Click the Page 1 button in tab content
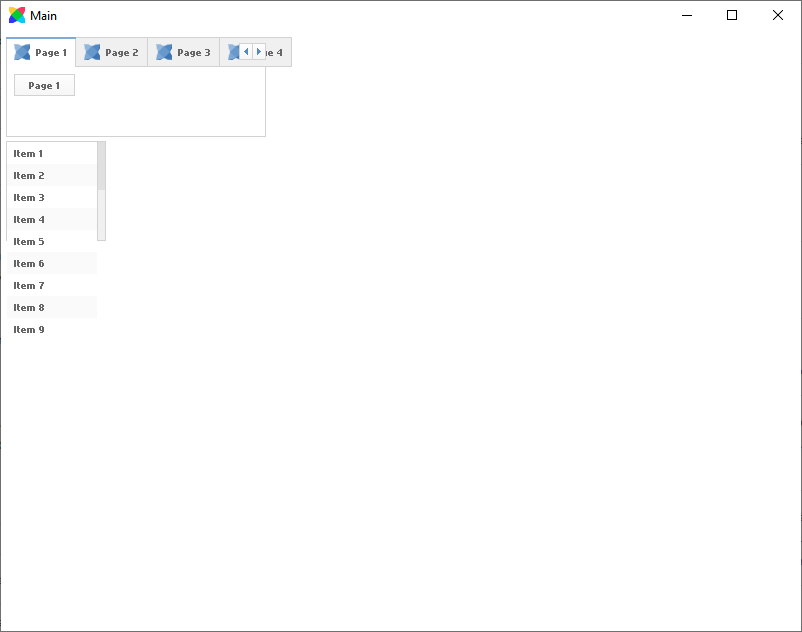 coord(44,85)
